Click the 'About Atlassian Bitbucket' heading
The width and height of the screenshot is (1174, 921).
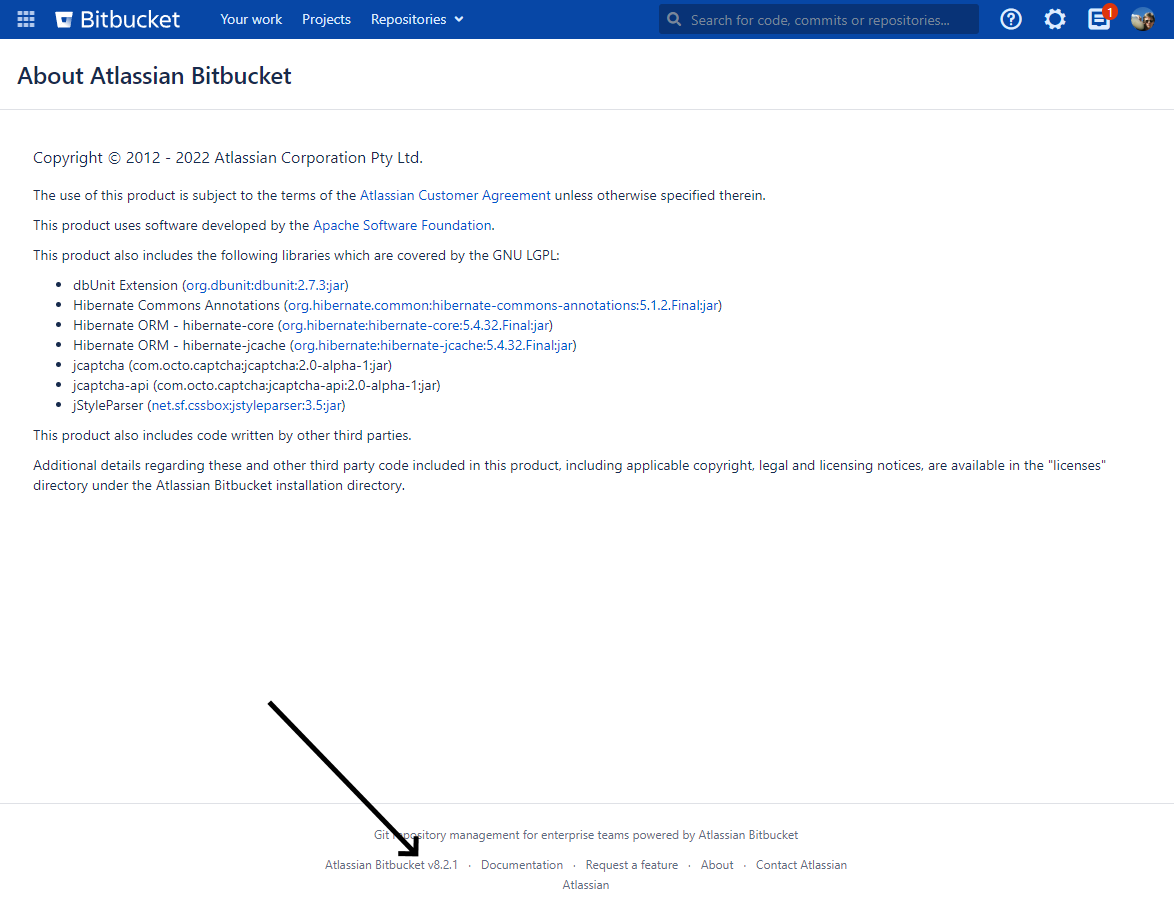click(154, 76)
